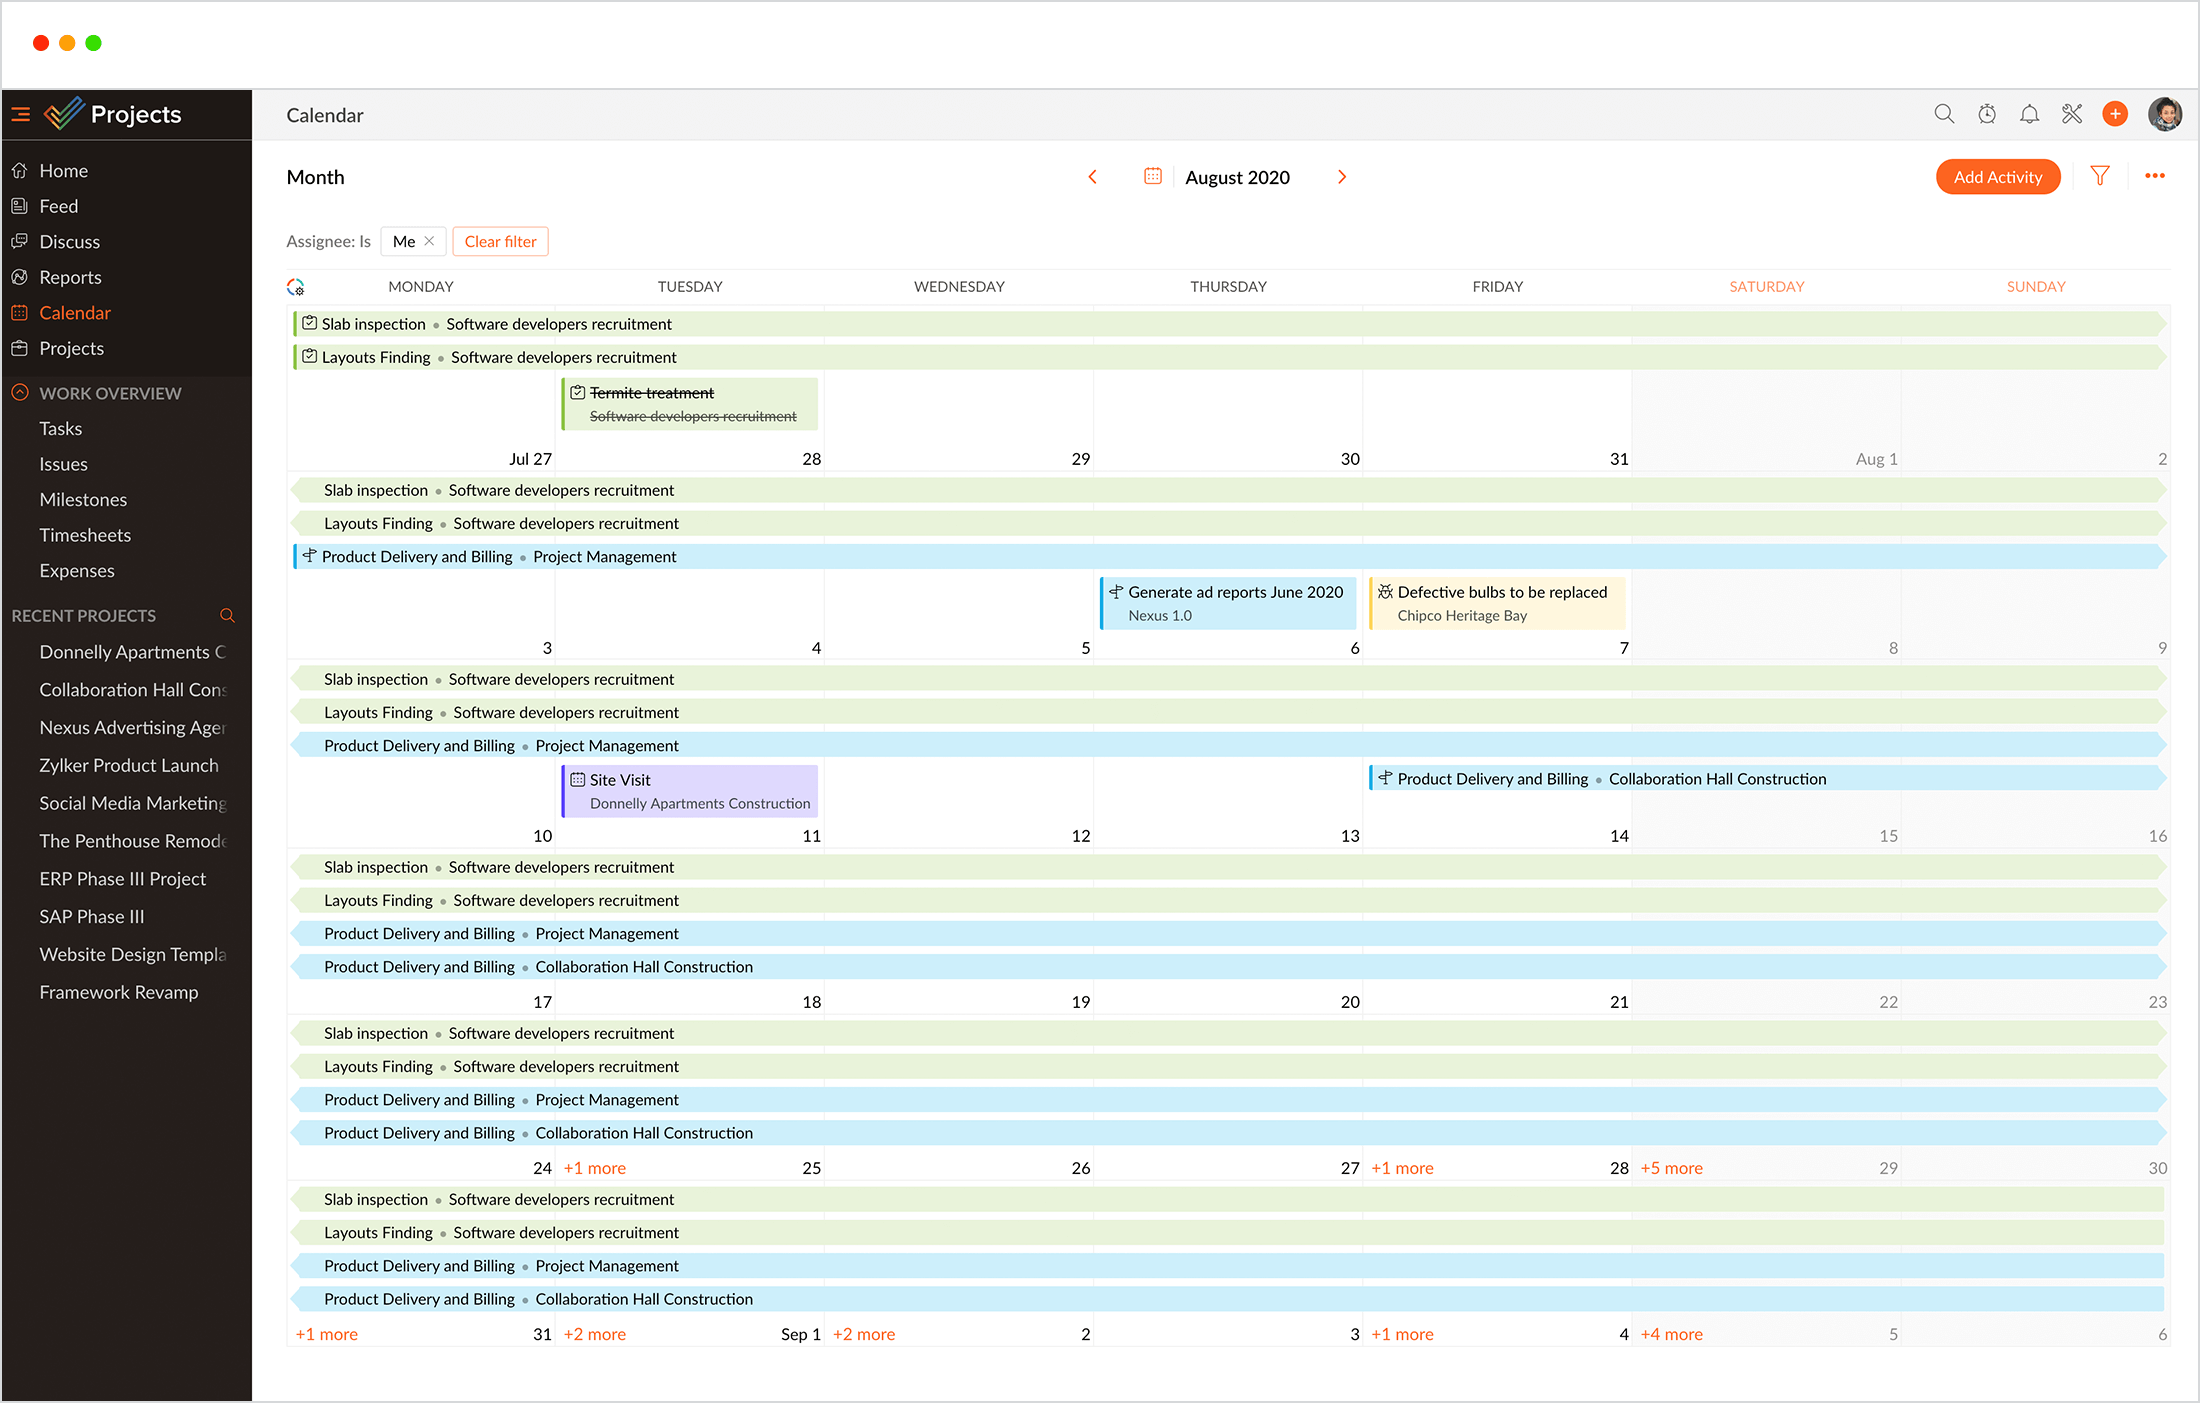The width and height of the screenshot is (2200, 1403).
Task: Click the Add Activity button
Action: pos(1998,178)
